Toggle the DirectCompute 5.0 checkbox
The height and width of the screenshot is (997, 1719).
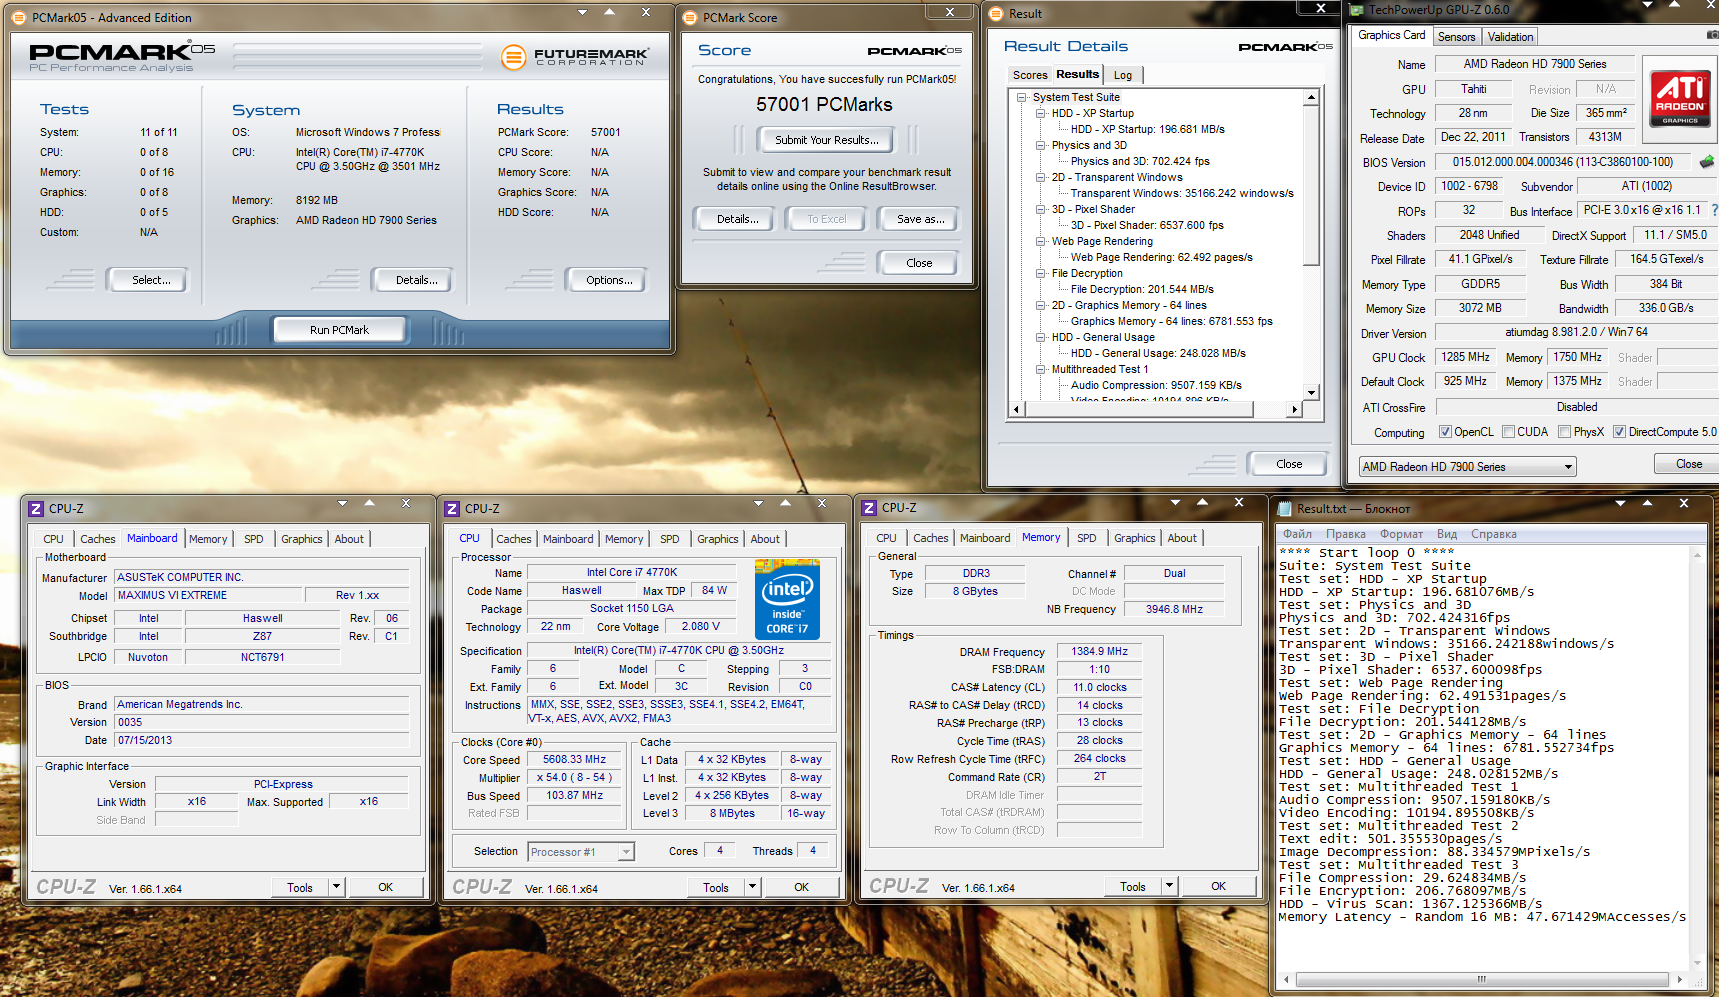point(1619,432)
